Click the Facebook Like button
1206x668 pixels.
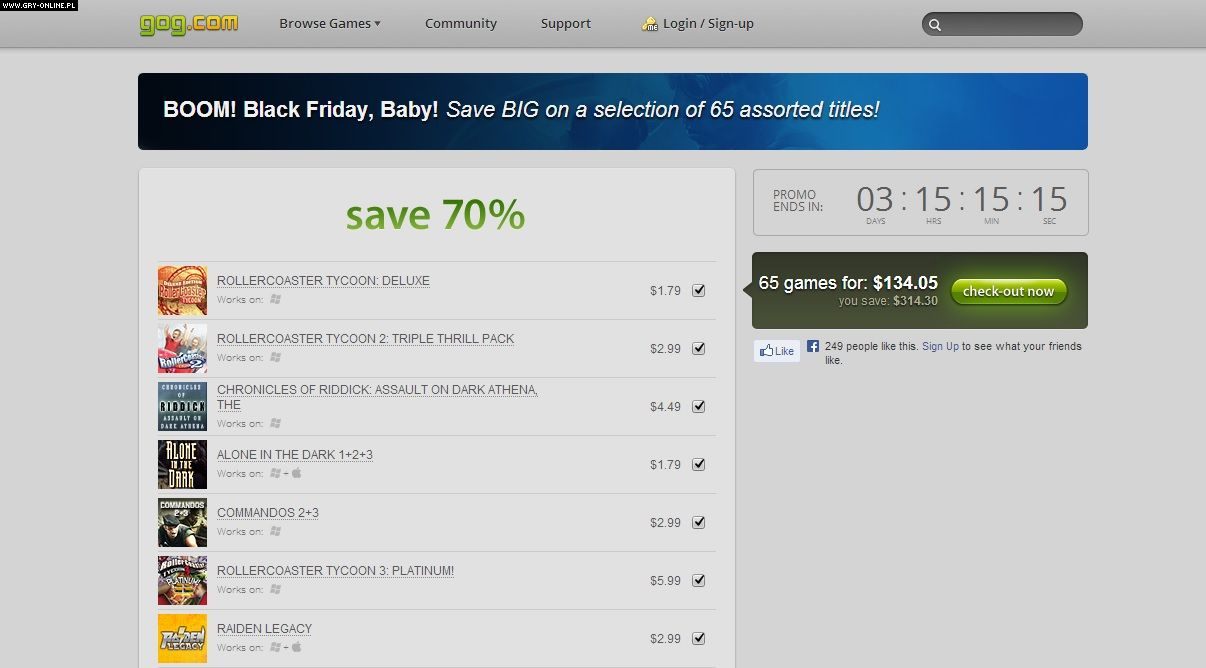pyautogui.click(x=777, y=351)
